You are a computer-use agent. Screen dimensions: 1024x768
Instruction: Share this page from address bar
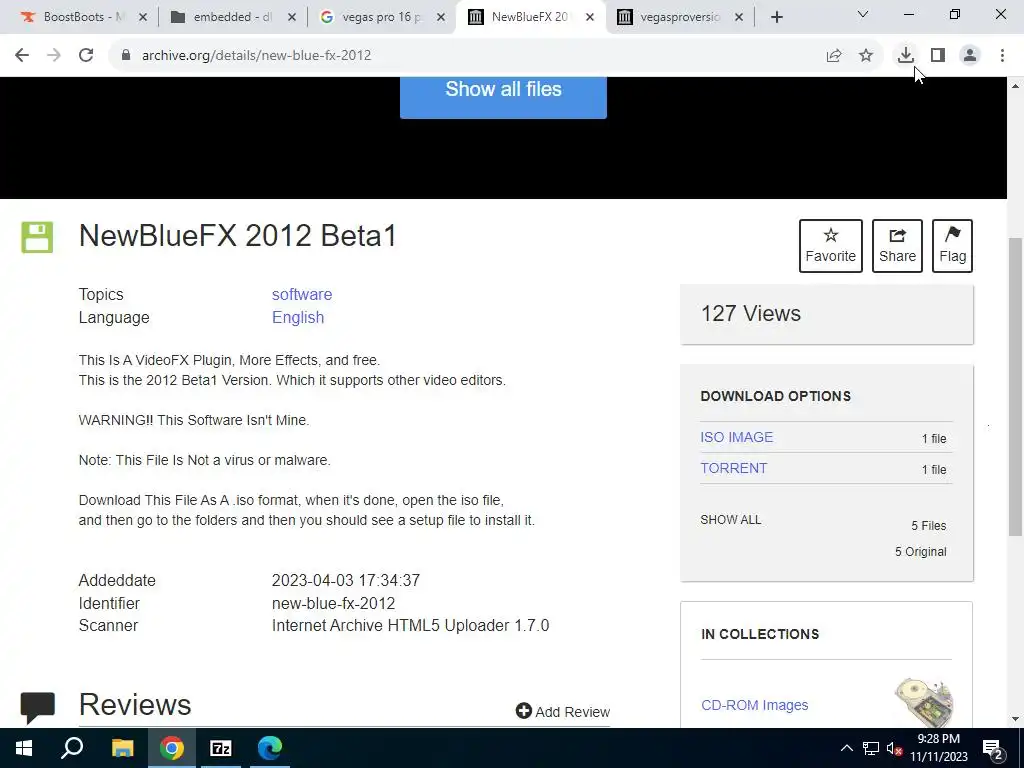pyautogui.click(x=834, y=56)
